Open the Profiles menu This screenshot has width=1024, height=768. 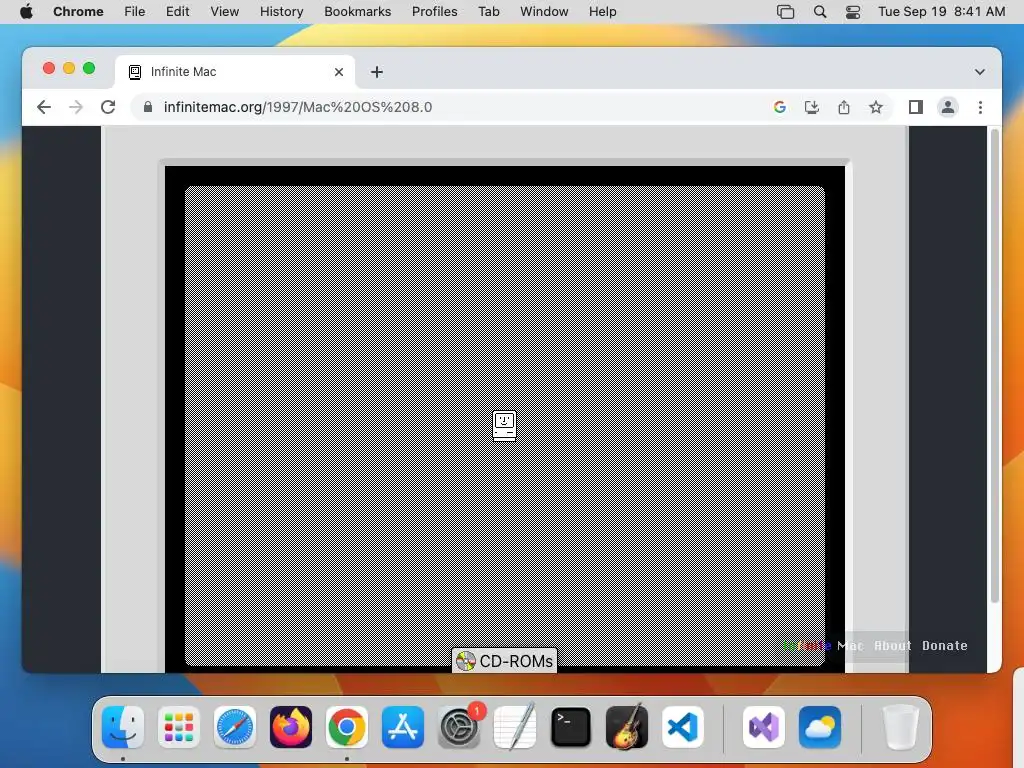pos(434,12)
